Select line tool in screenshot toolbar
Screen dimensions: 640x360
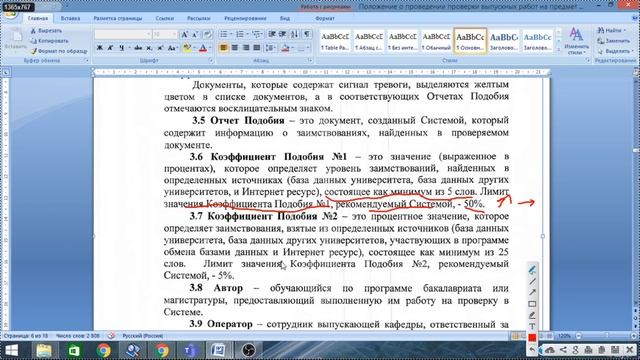click(532, 281)
